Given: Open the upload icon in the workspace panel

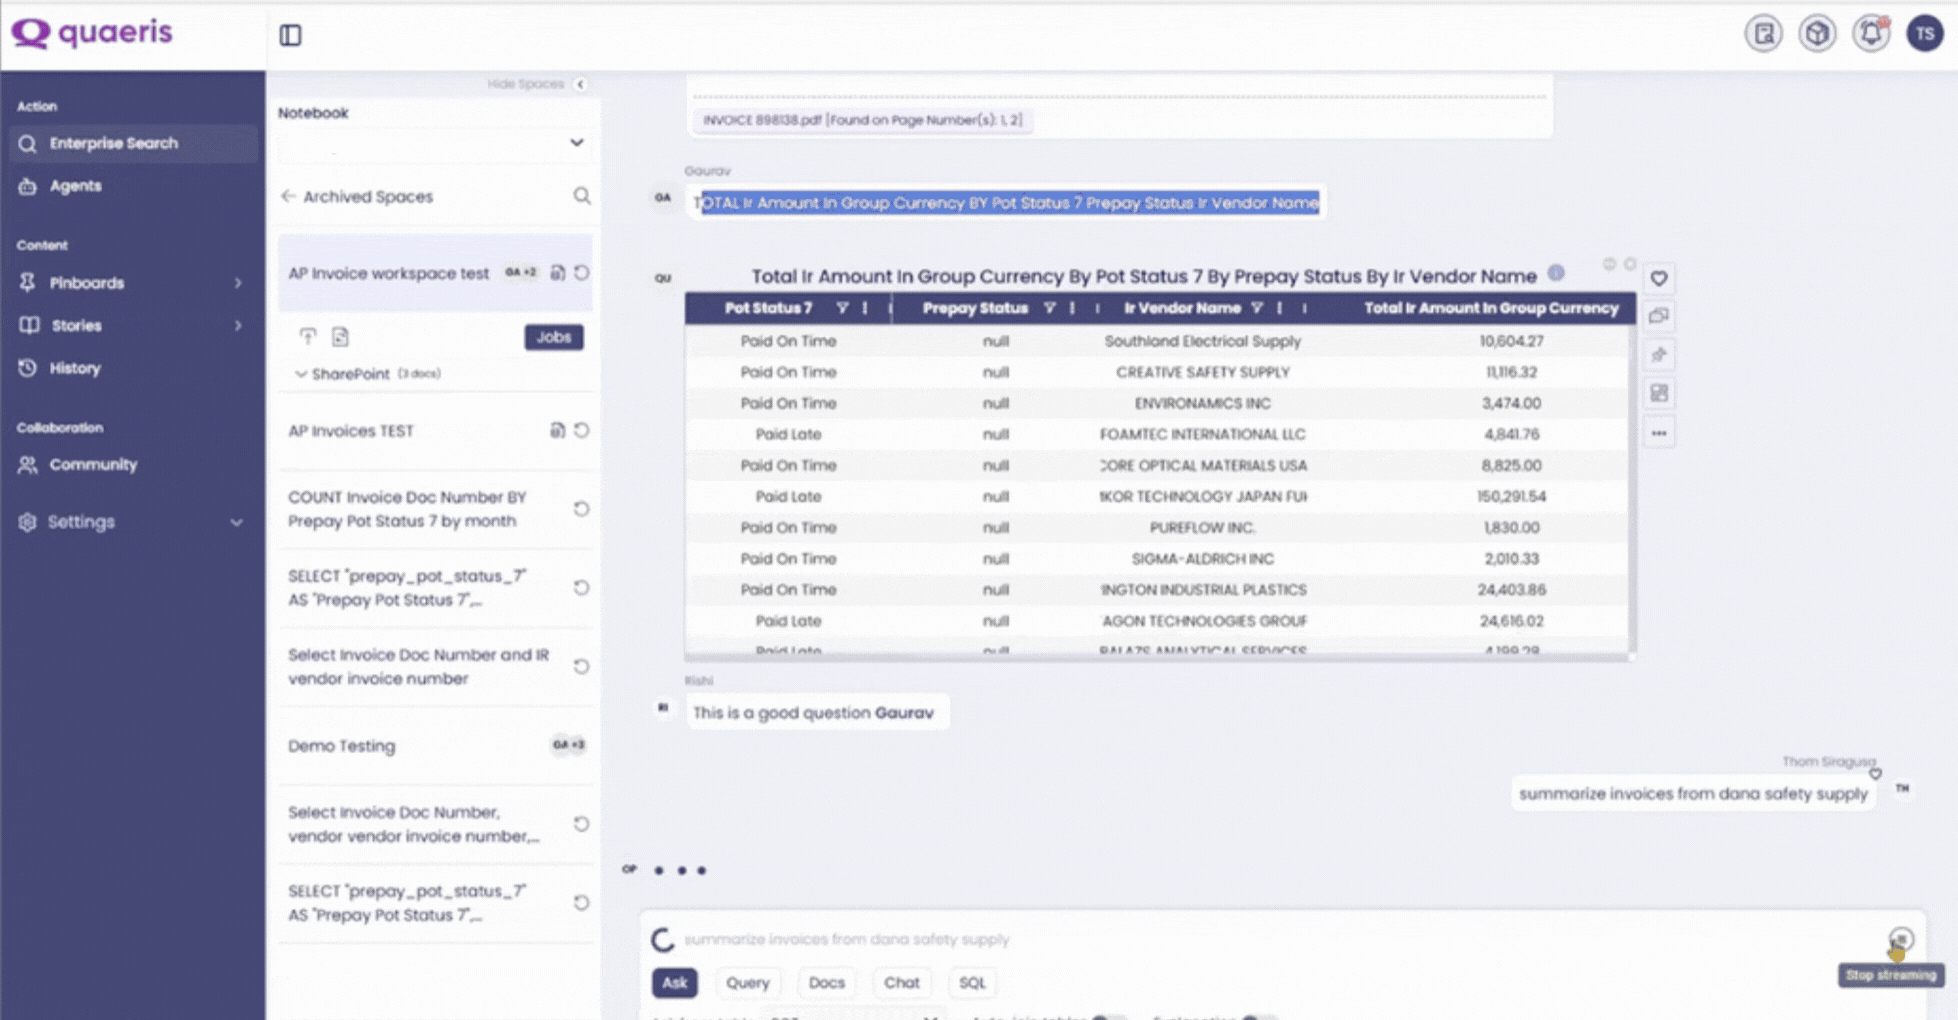Looking at the screenshot, I should pos(308,337).
